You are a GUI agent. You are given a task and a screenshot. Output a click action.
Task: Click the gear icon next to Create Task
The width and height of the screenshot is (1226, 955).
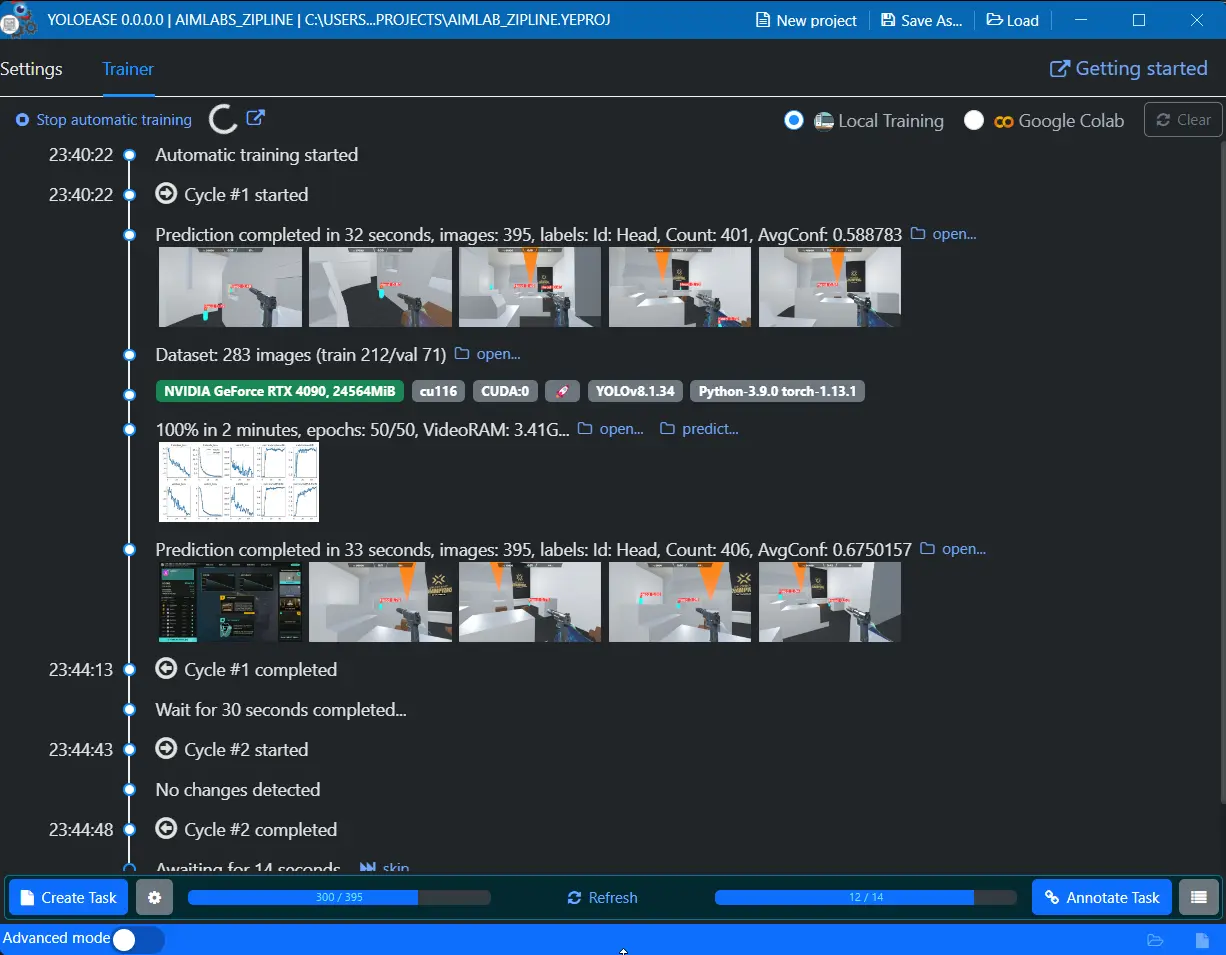[x=154, y=897]
